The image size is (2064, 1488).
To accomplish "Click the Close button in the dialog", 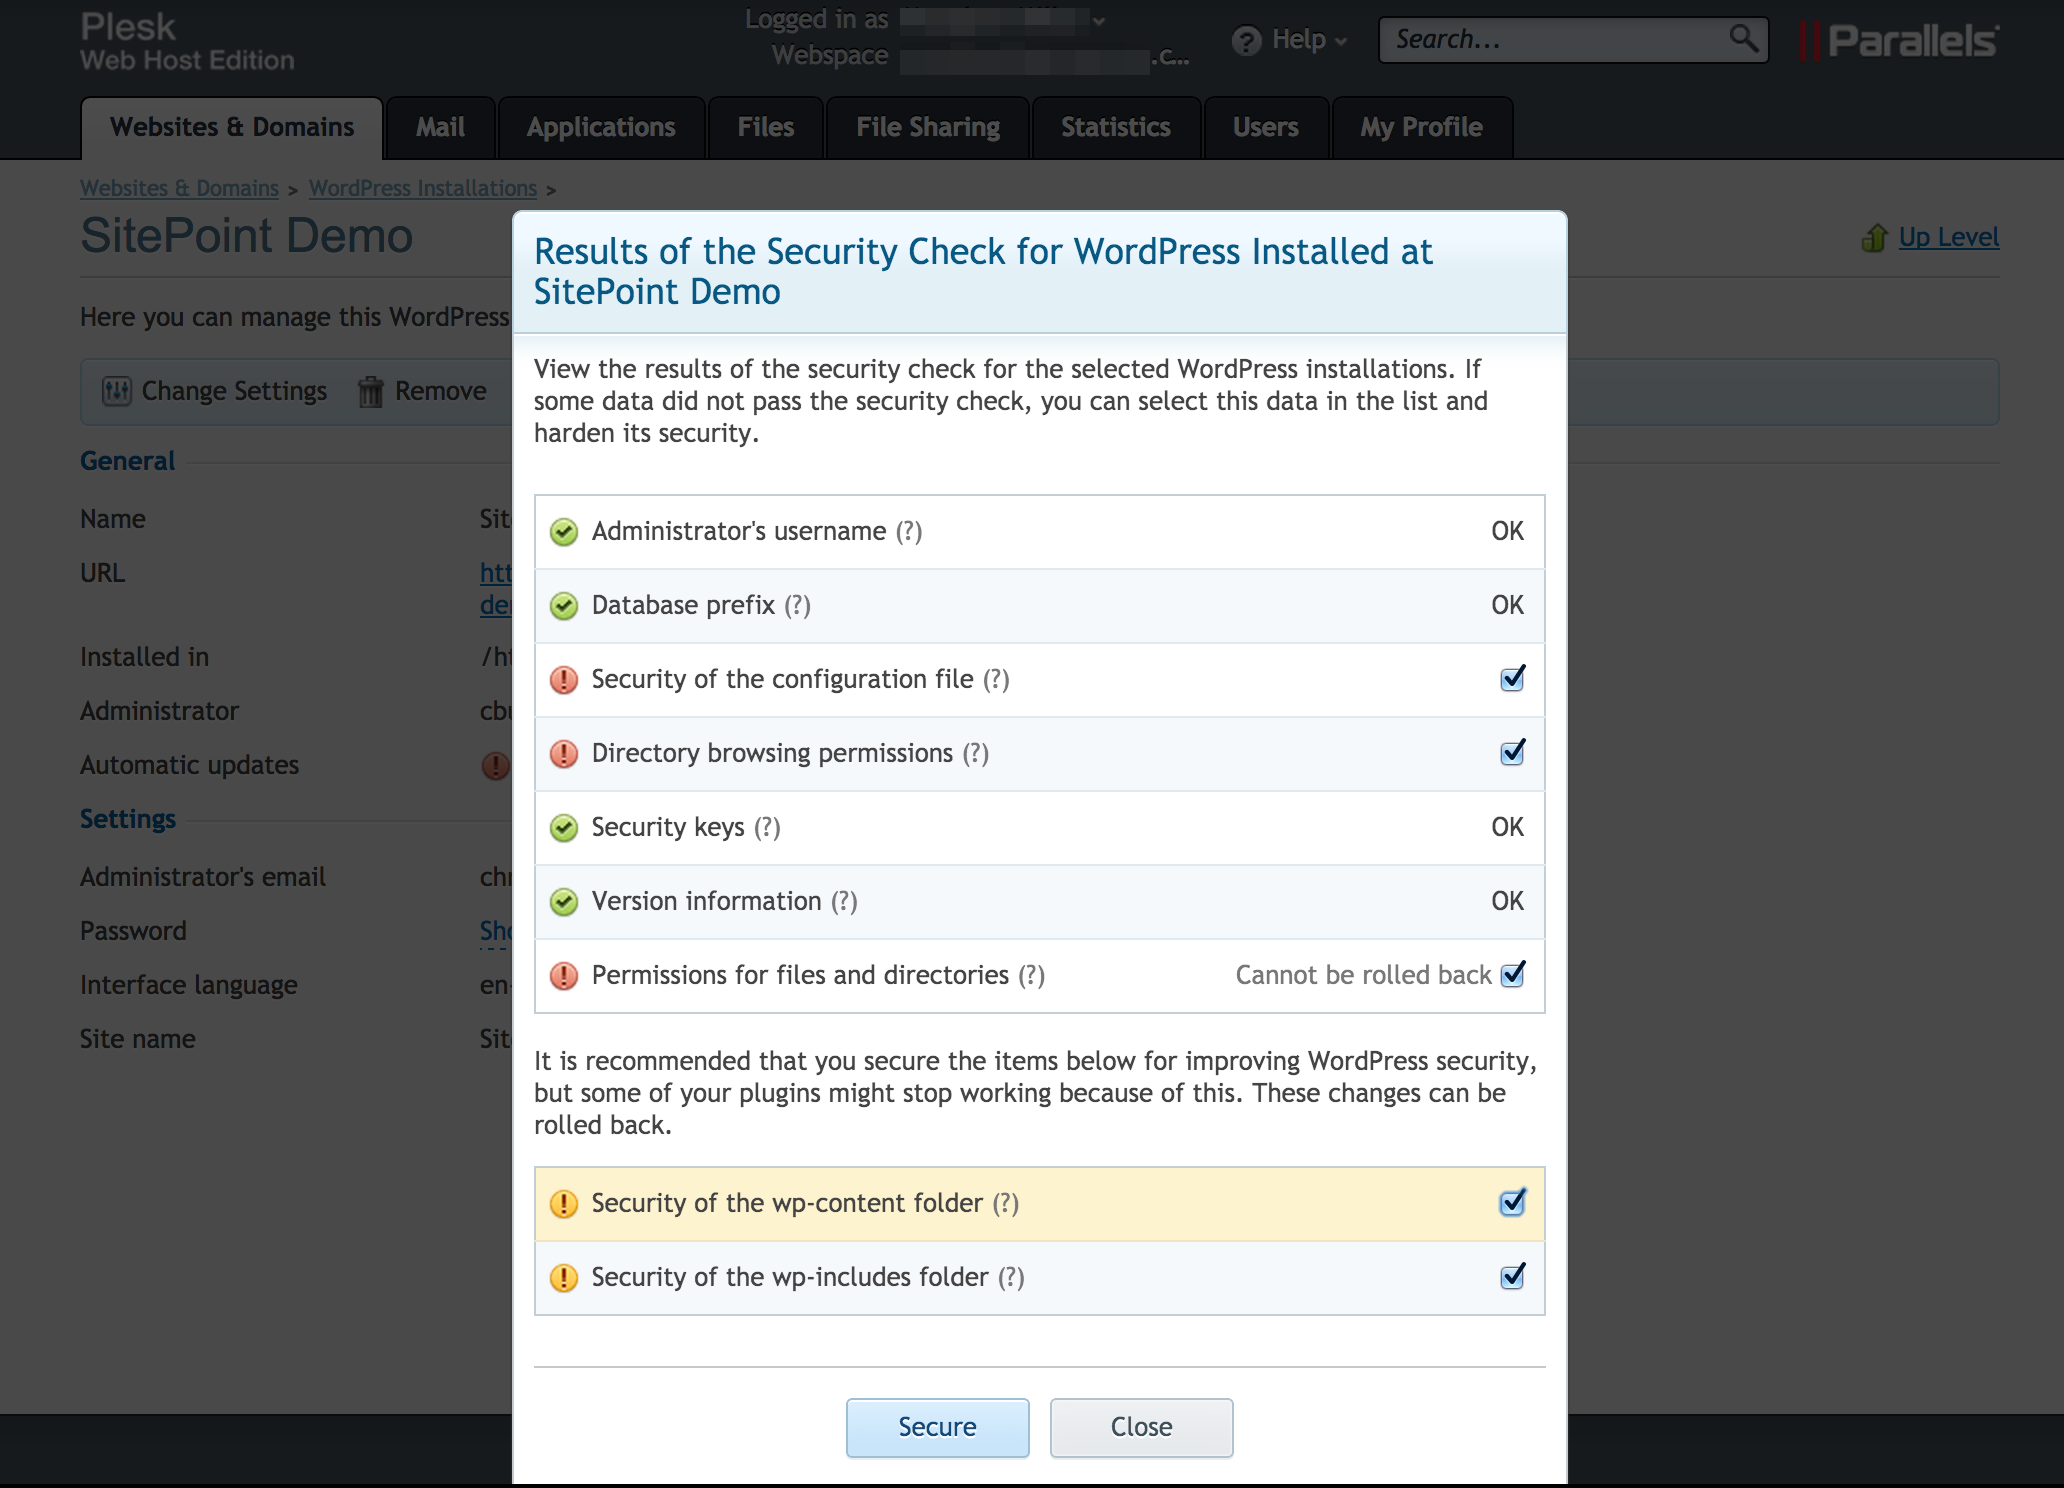I will (1141, 1427).
